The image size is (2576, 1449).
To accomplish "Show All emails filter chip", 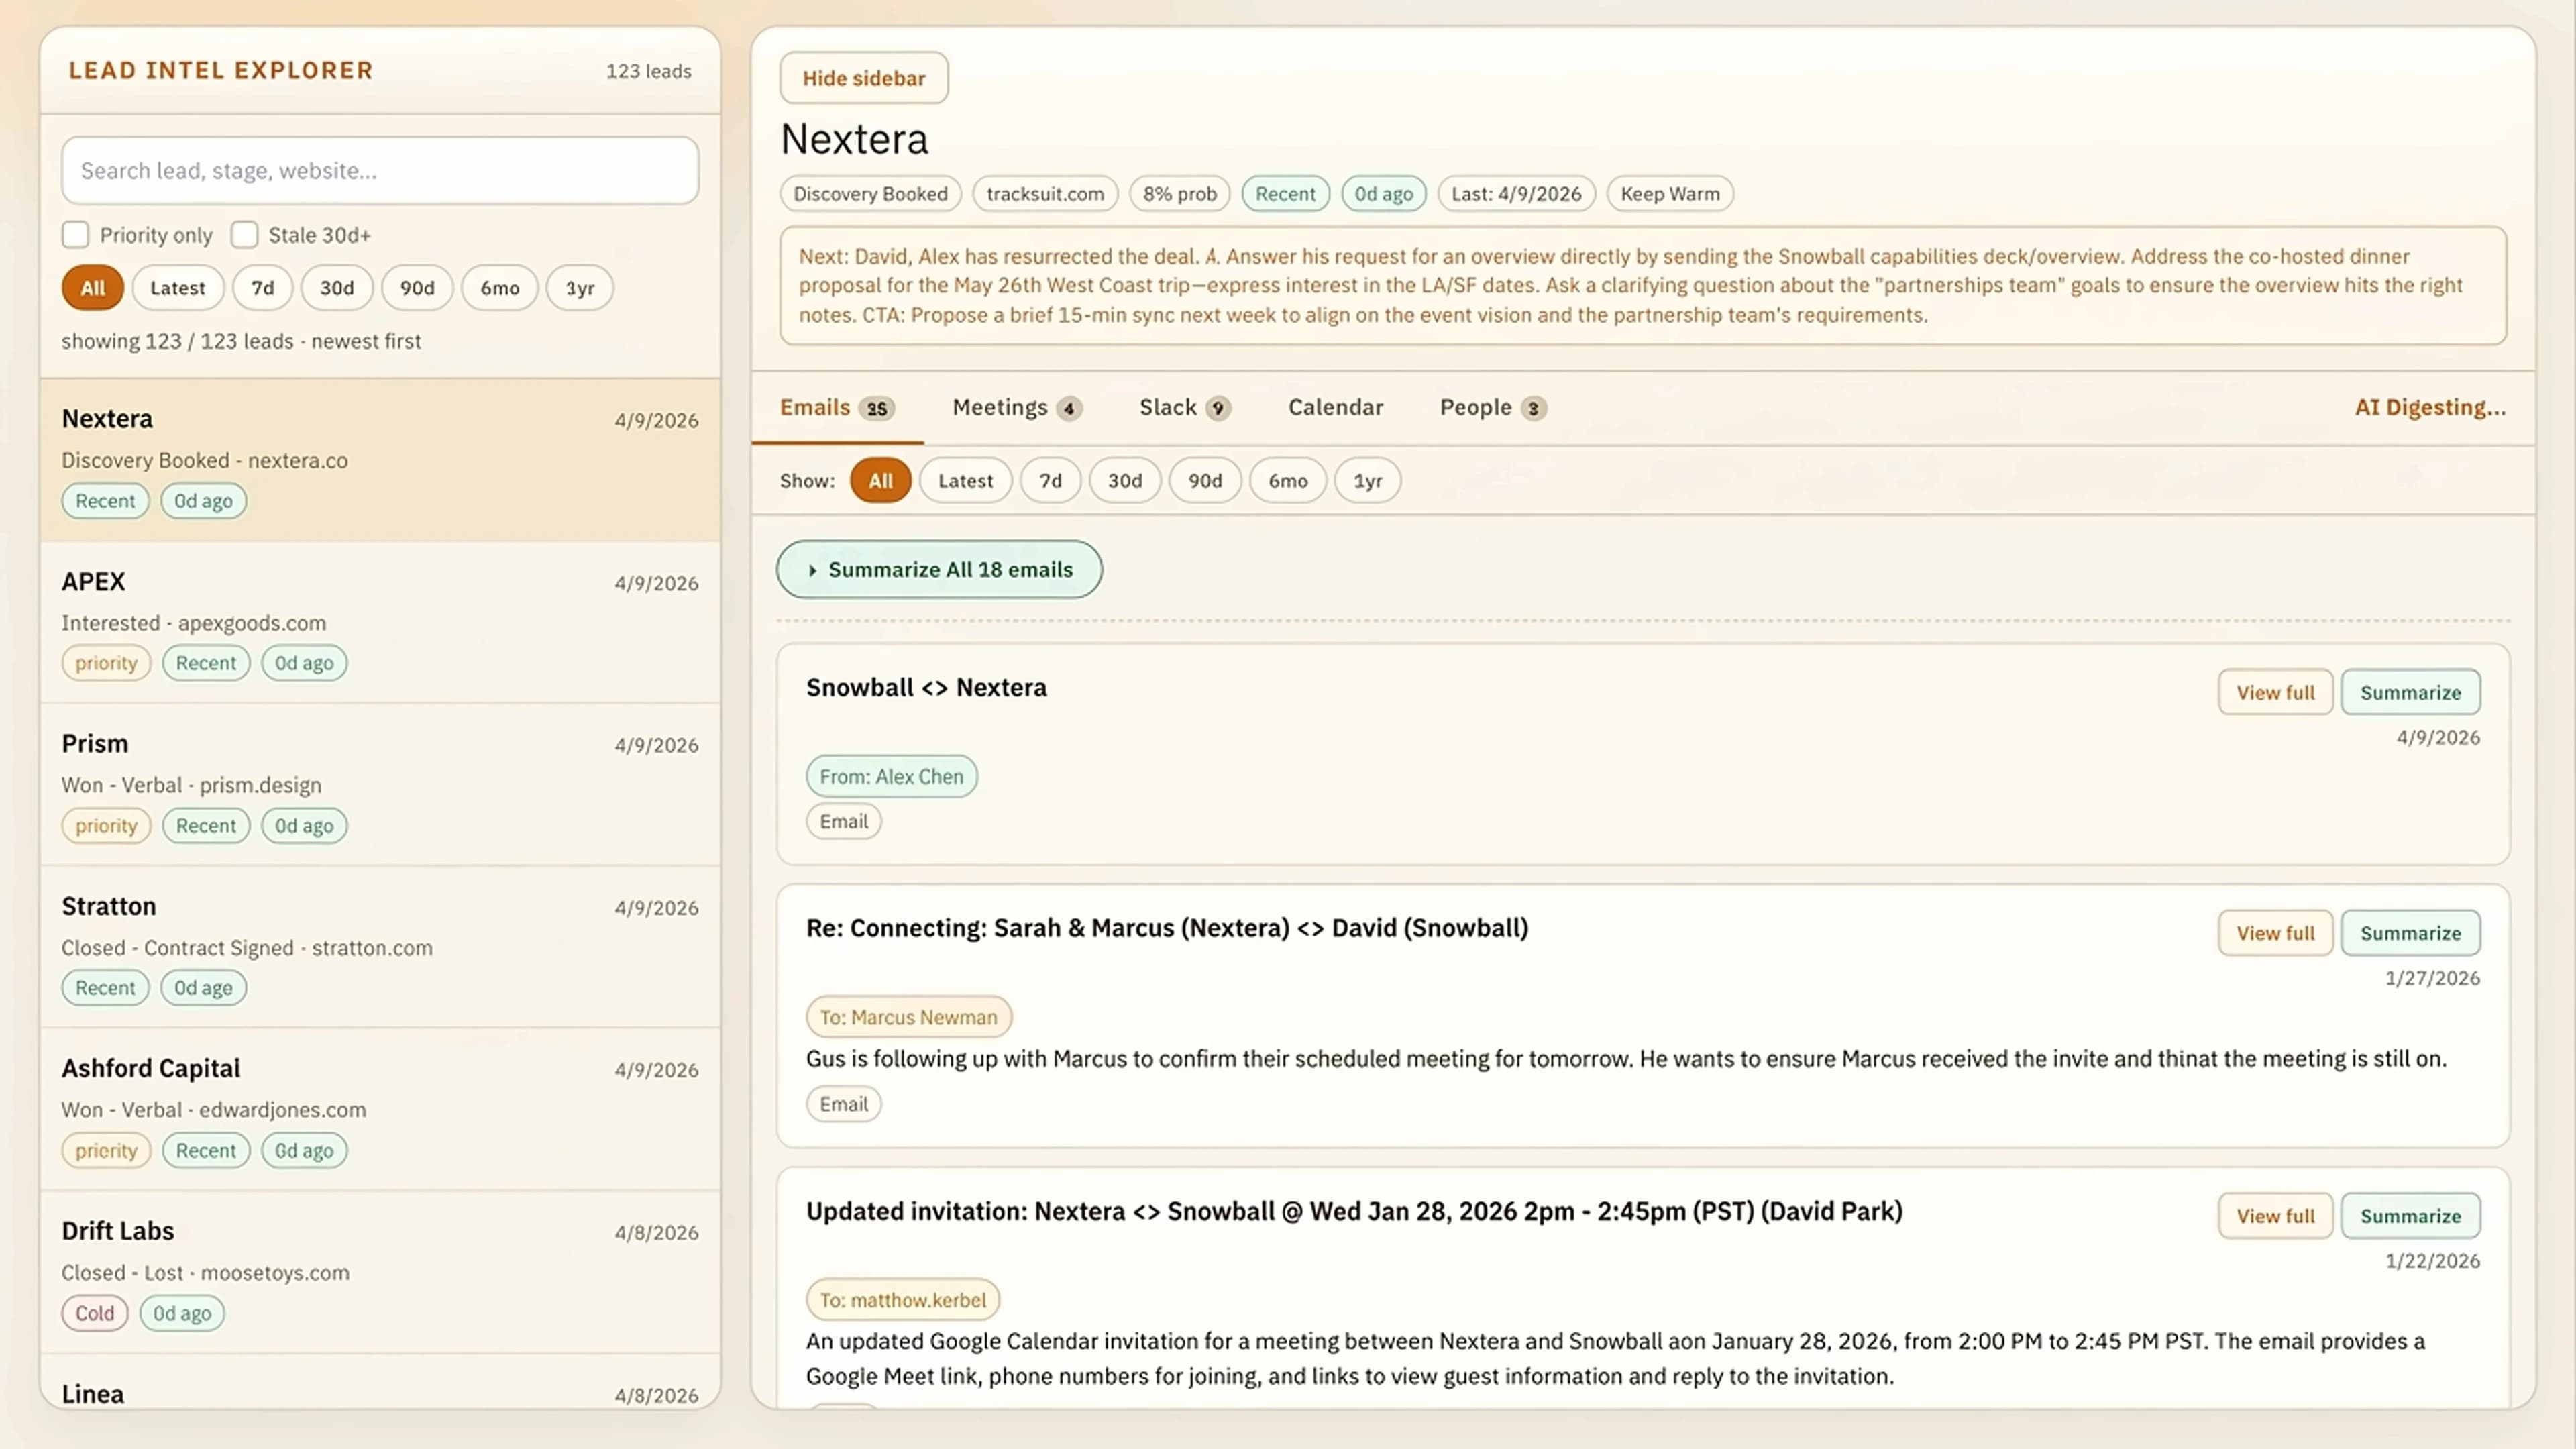I will click(880, 481).
